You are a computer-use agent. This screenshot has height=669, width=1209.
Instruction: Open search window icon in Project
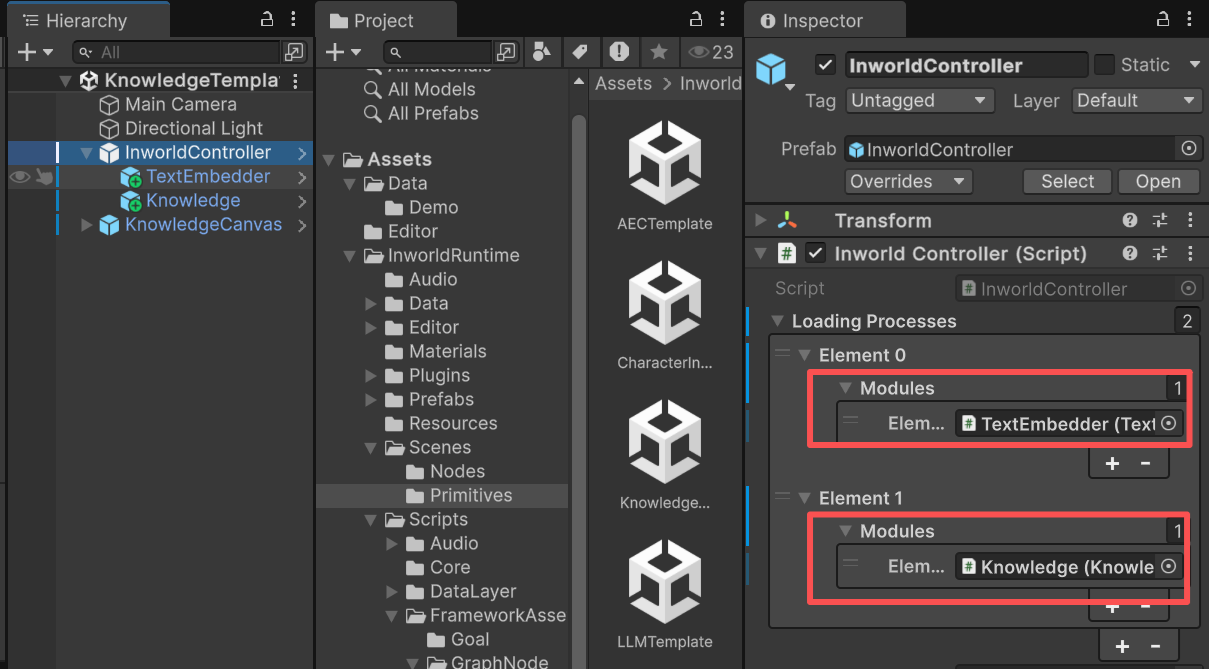click(x=508, y=52)
